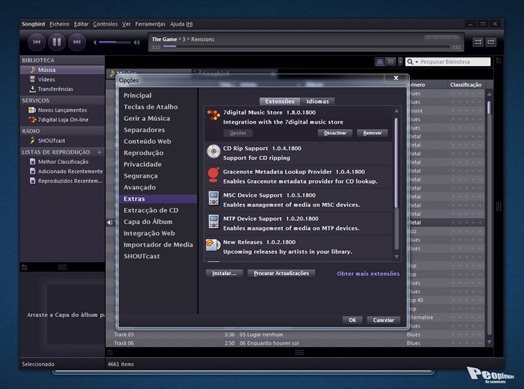
Task: Open SHOUTcast radio in sidebar
Action: click(x=62, y=141)
